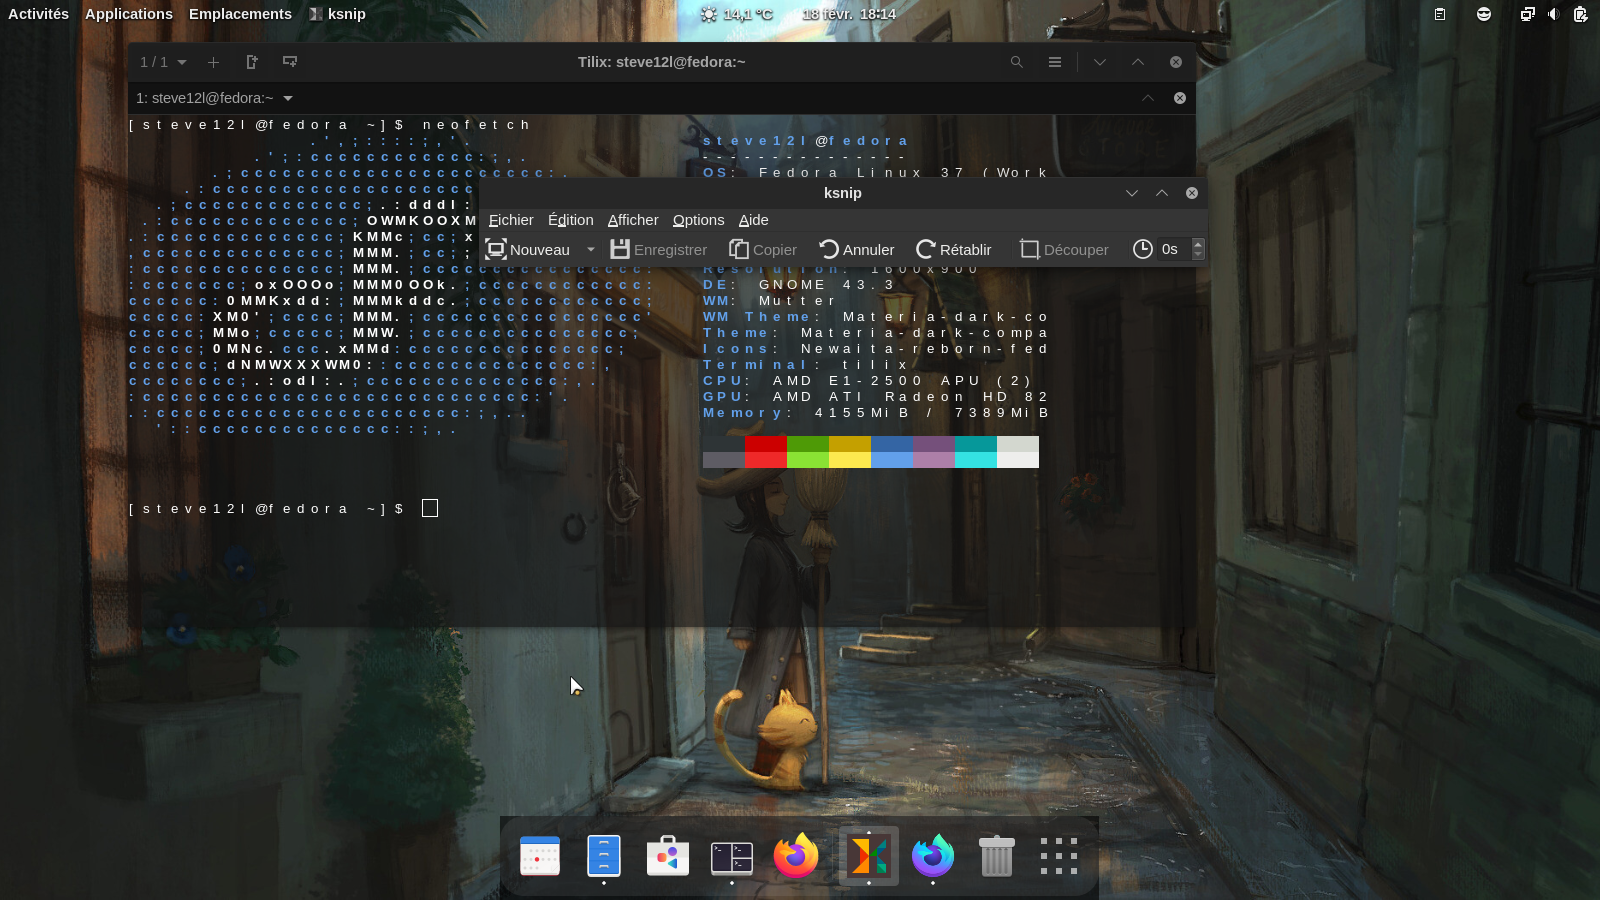1600x900 pixels.
Task: Open the Tilix session switcher 1/1 dropdown
Action: click(163, 62)
